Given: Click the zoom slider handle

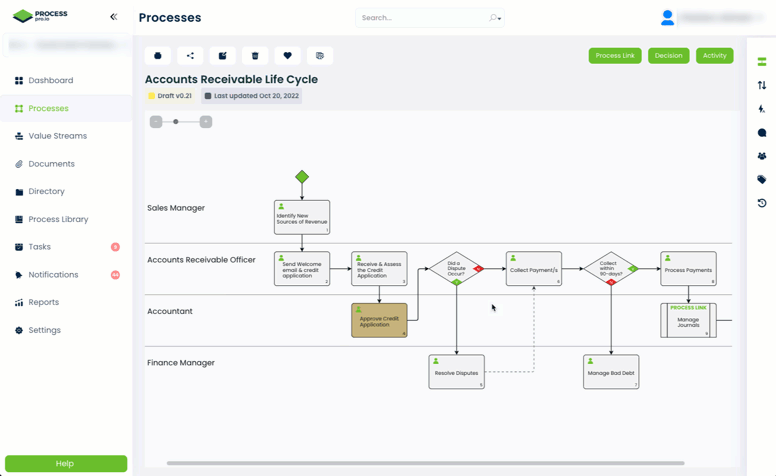Looking at the screenshot, I should (x=176, y=122).
